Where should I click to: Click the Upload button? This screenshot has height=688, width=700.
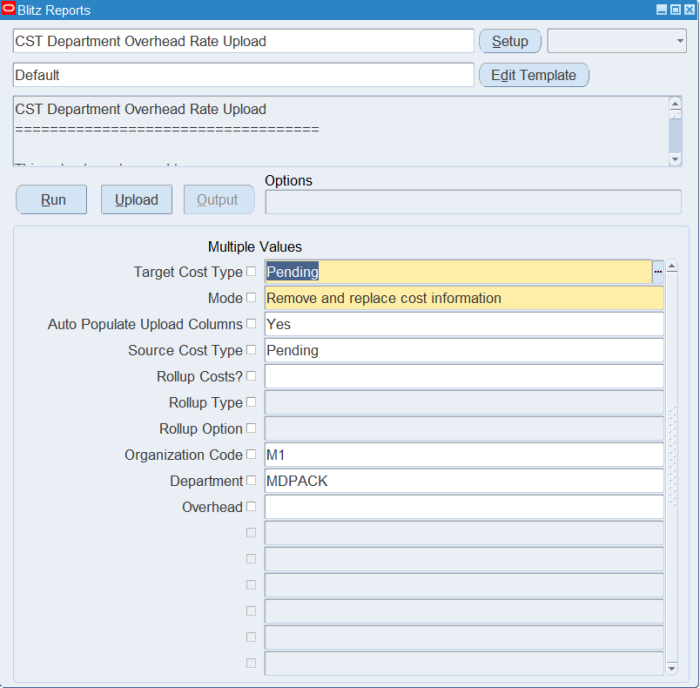[137, 200]
